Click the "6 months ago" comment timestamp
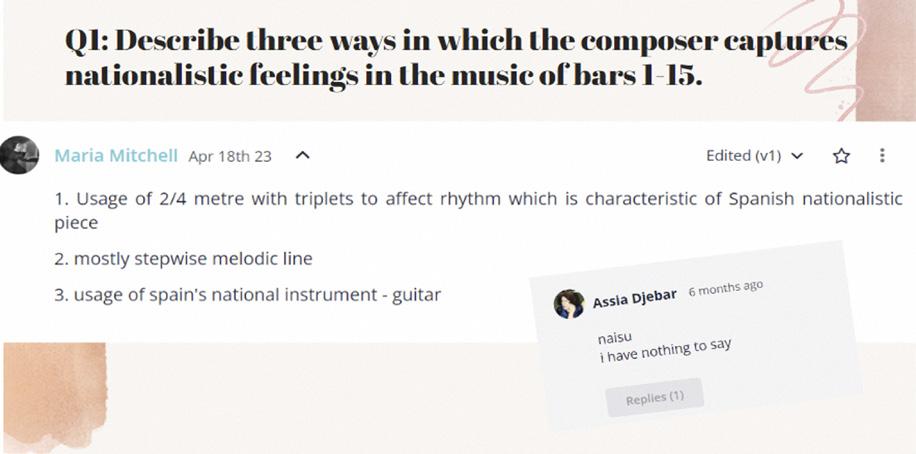This screenshot has width=916, height=454. [x=725, y=286]
